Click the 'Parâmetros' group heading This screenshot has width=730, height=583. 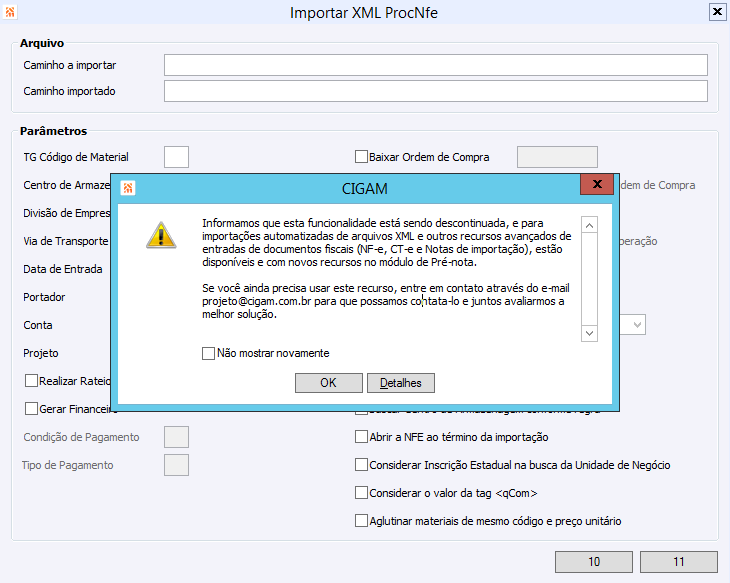pyautogui.click(x=54, y=131)
